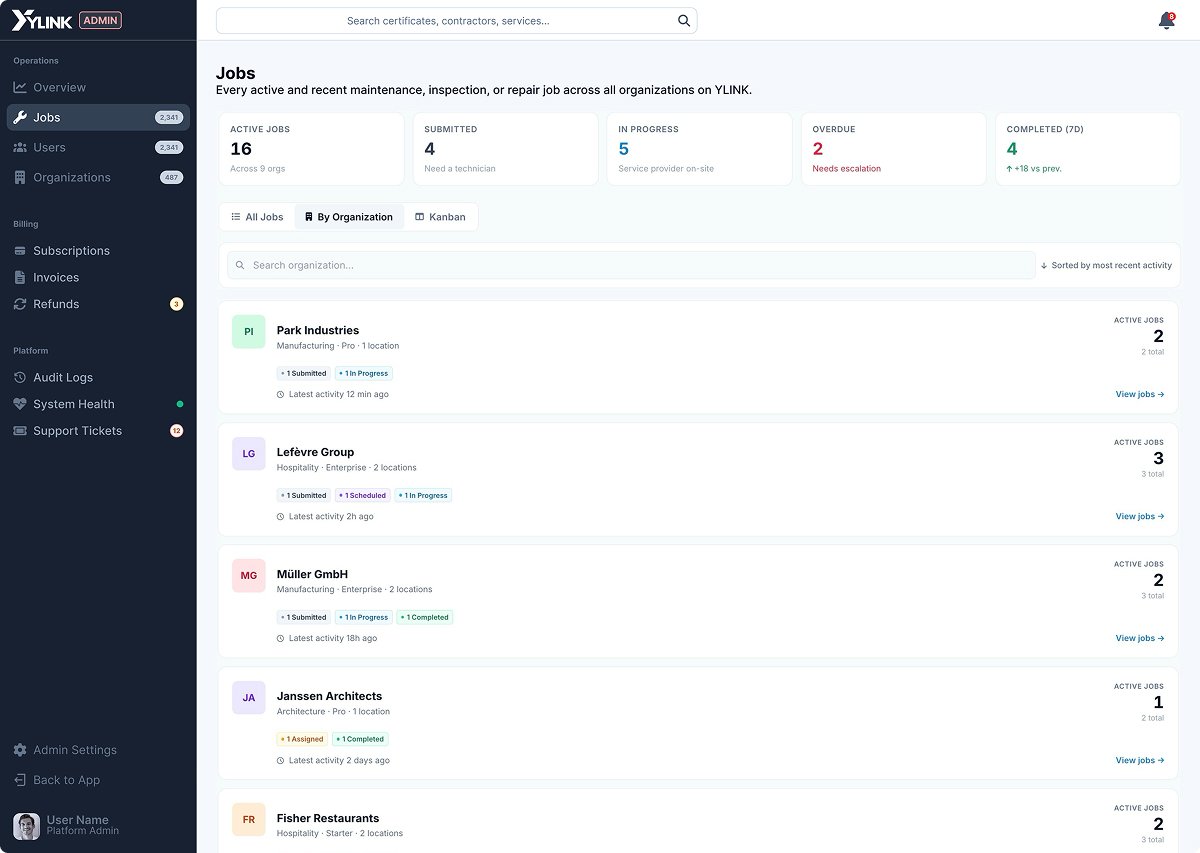
Task: Click the Organizations building icon
Action: [x=20, y=177]
